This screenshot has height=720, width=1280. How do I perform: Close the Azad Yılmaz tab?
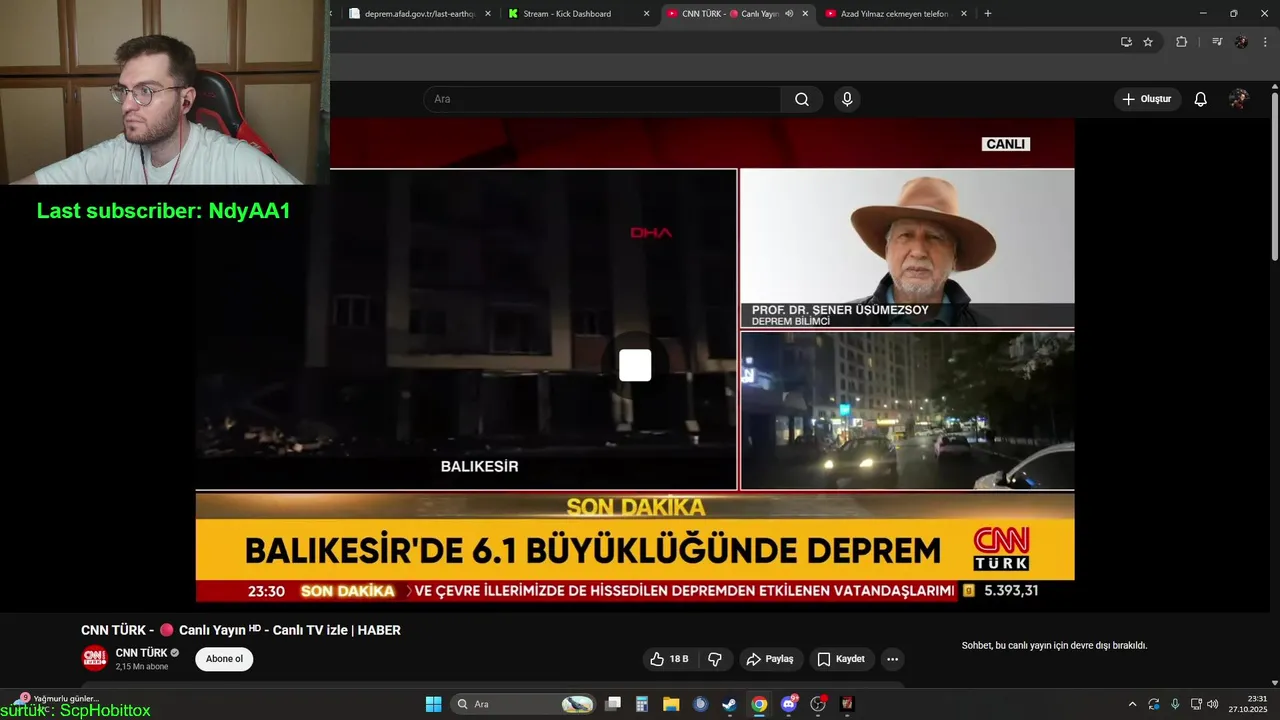click(964, 14)
